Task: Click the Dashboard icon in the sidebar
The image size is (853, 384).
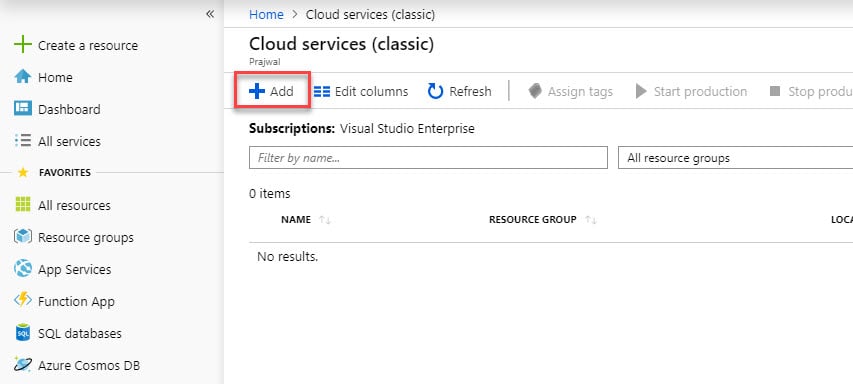Action: pyautogui.click(x=23, y=109)
